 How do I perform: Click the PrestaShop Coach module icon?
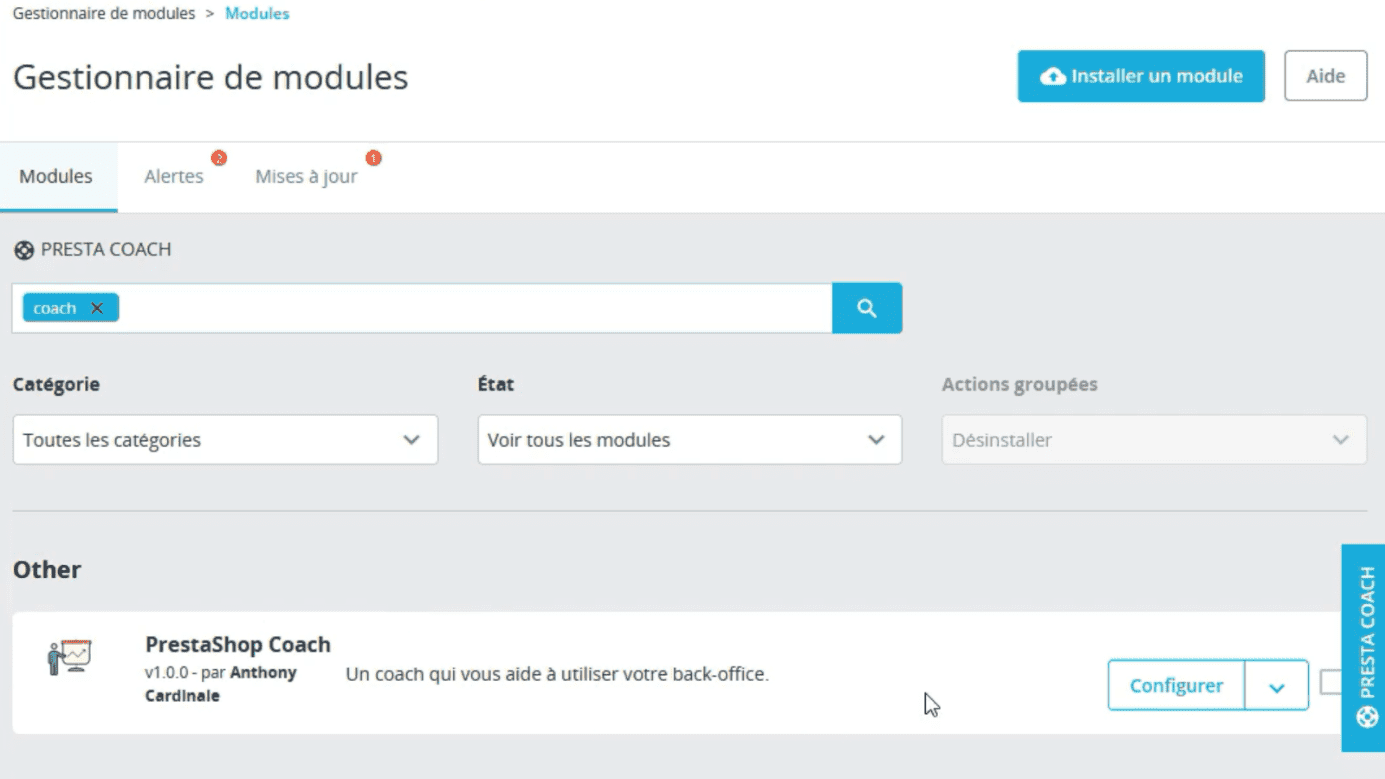click(x=70, y=656)
